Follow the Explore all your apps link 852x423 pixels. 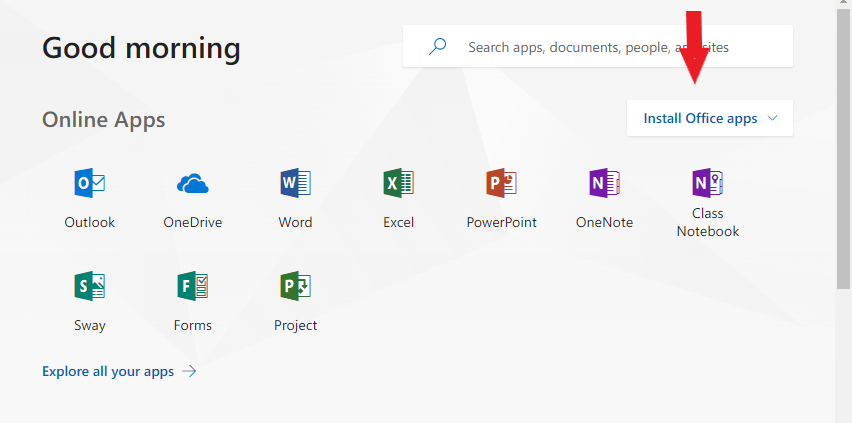[108, 371]
